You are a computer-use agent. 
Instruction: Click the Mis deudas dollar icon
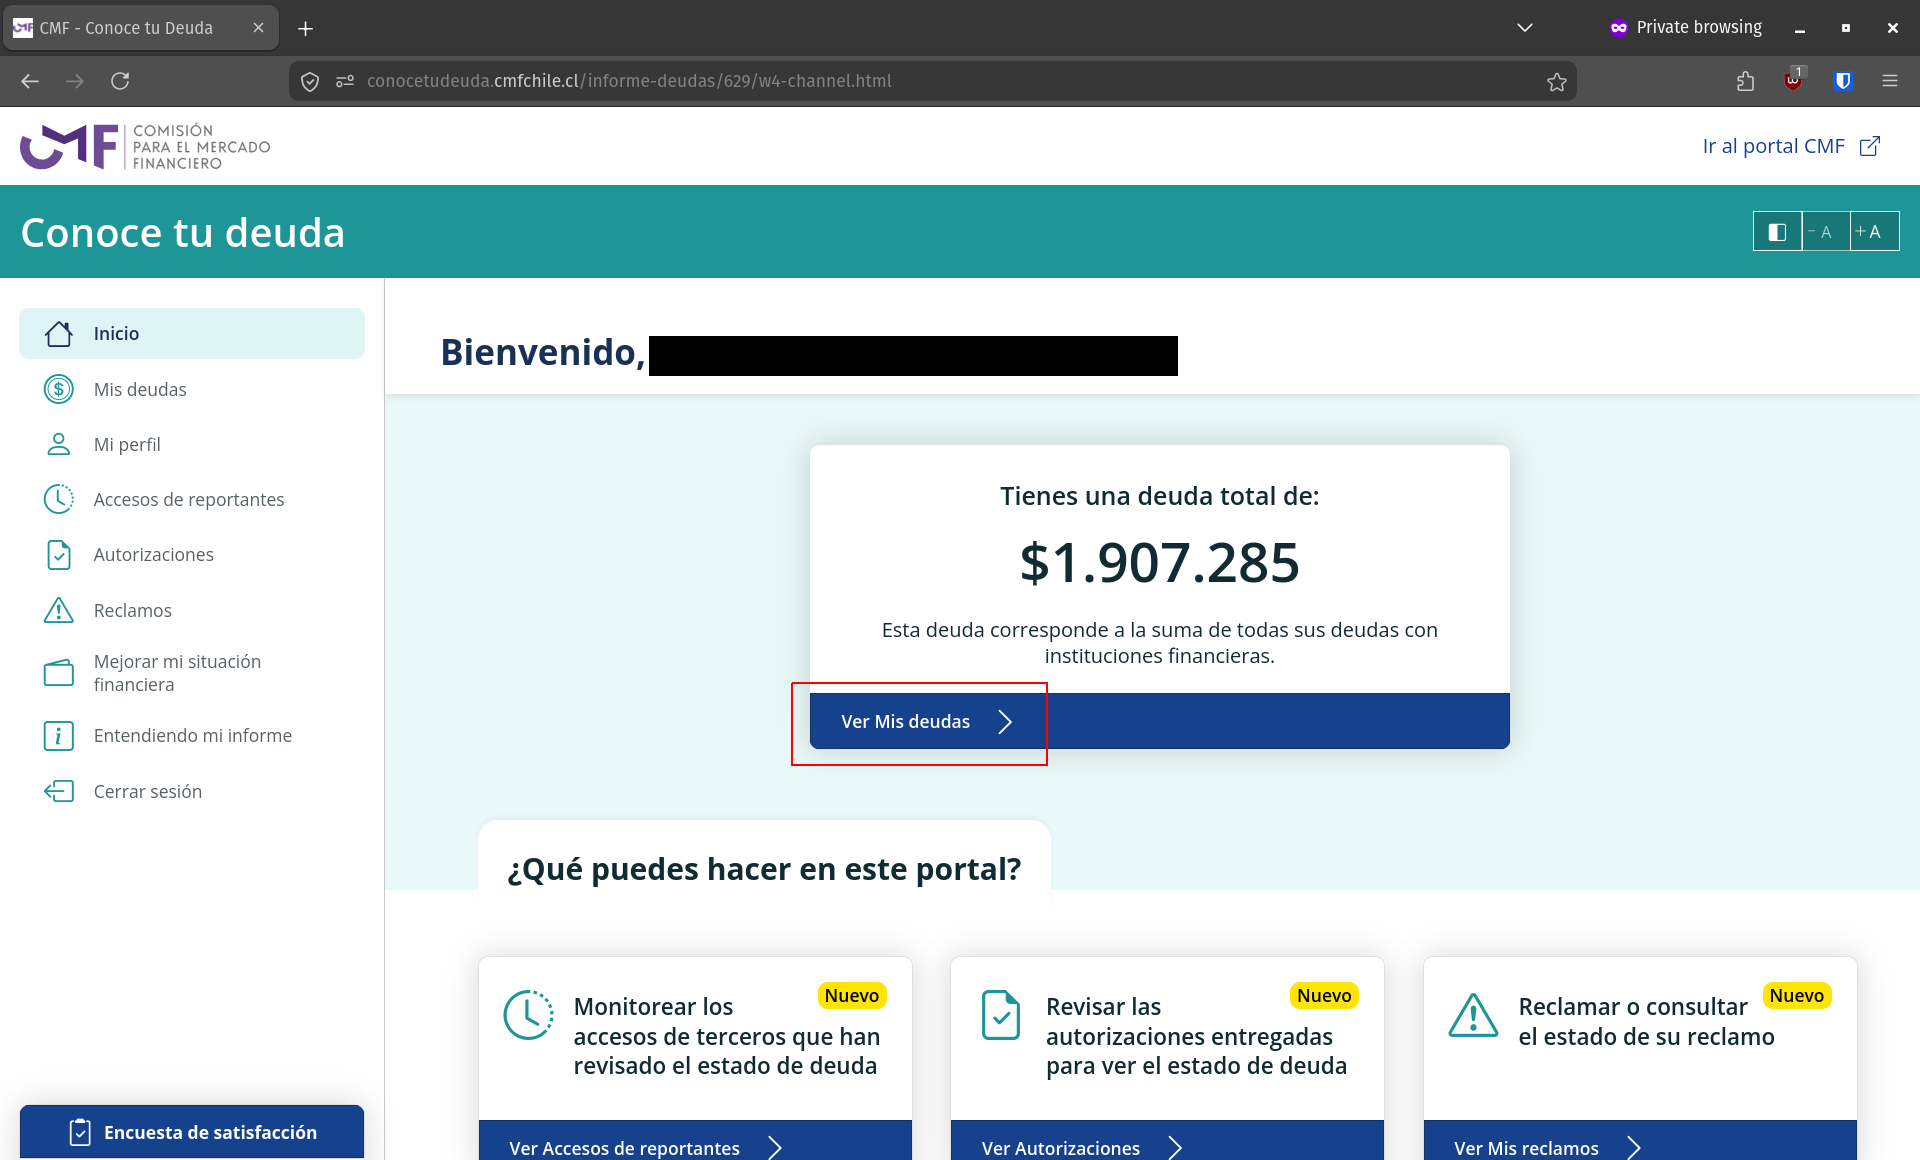59,389
